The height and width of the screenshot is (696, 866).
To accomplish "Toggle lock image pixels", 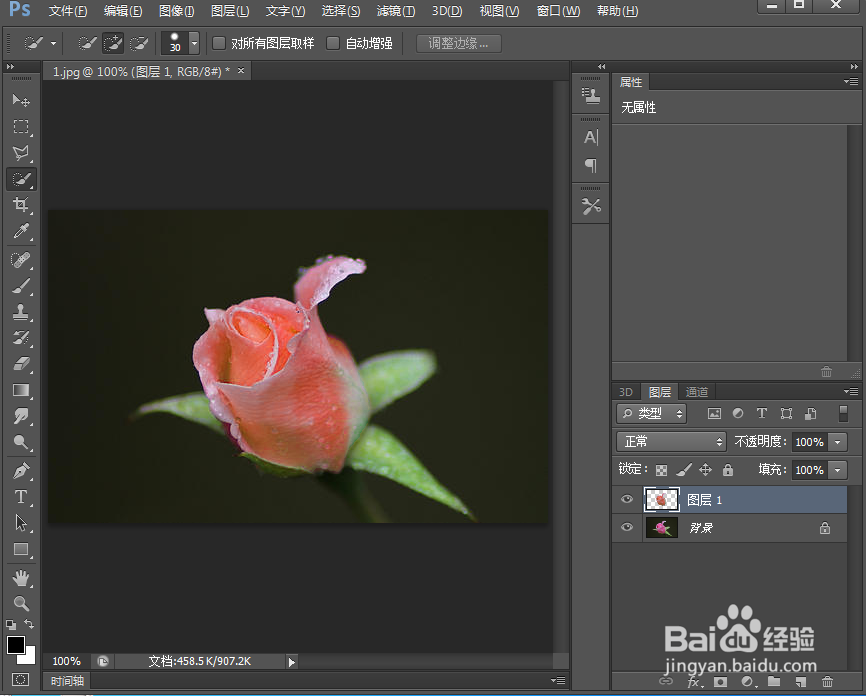I will click(x=684, y=470).
